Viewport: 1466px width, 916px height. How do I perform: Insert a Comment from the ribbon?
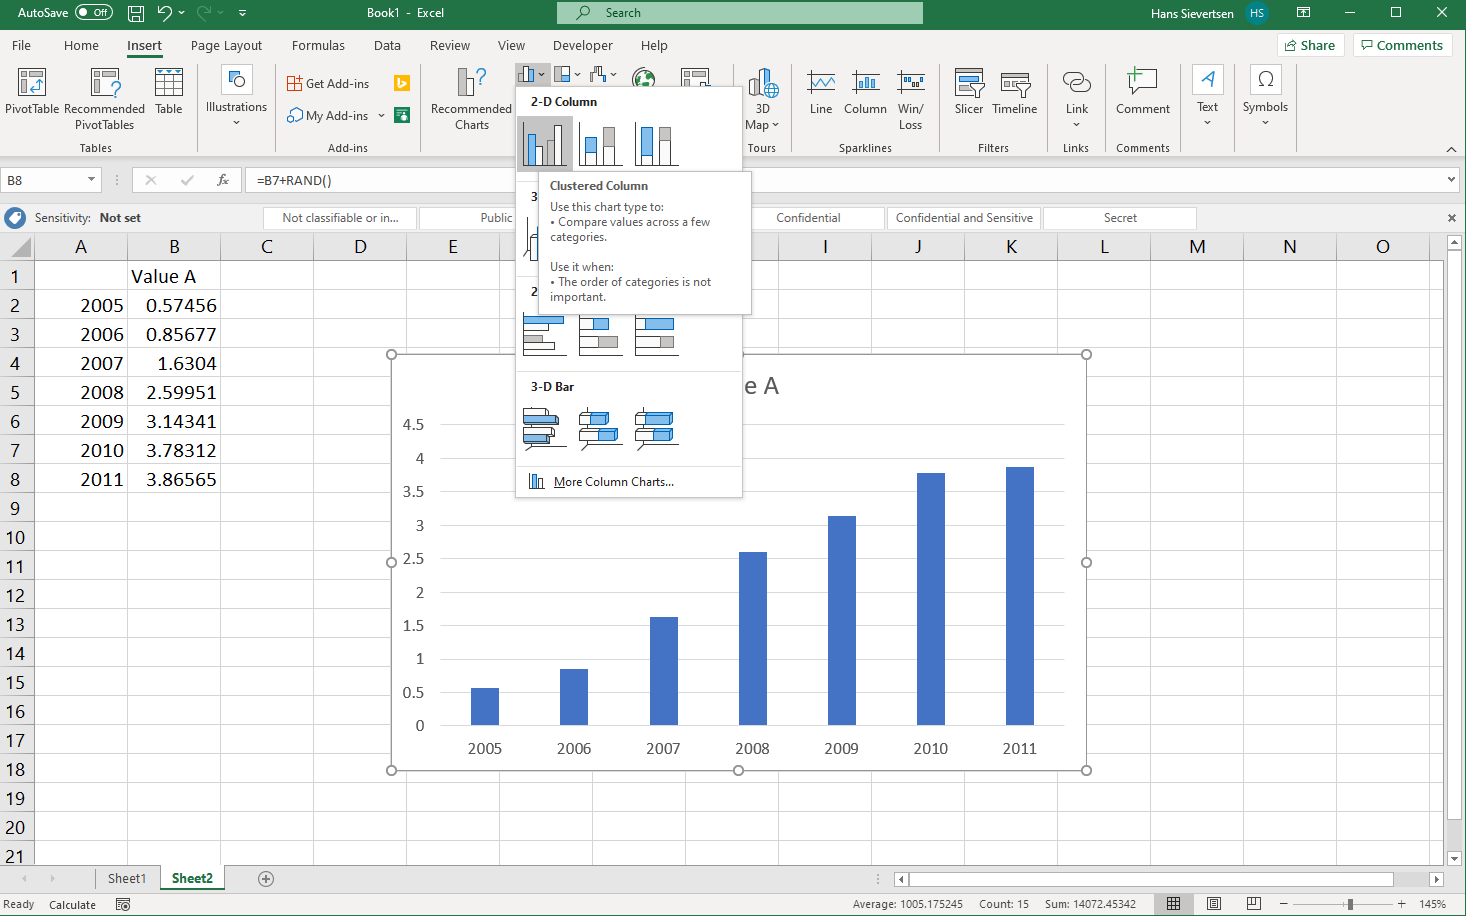1142,92
